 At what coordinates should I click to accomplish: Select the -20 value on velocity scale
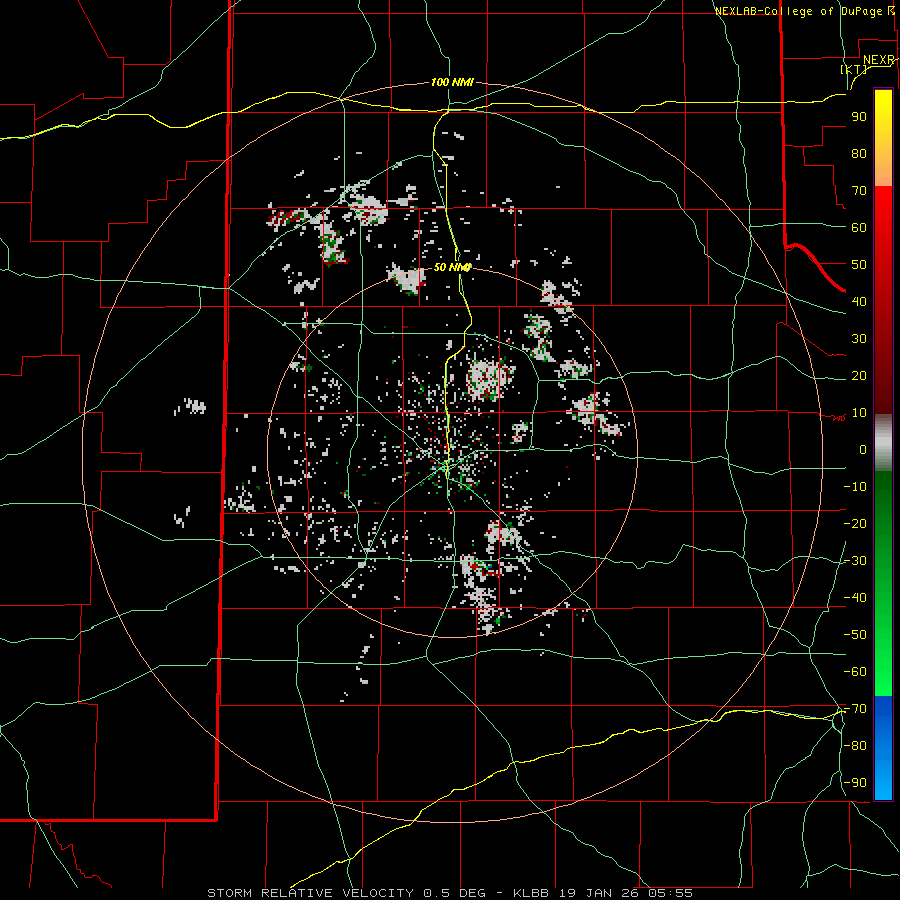coord(855,523)
